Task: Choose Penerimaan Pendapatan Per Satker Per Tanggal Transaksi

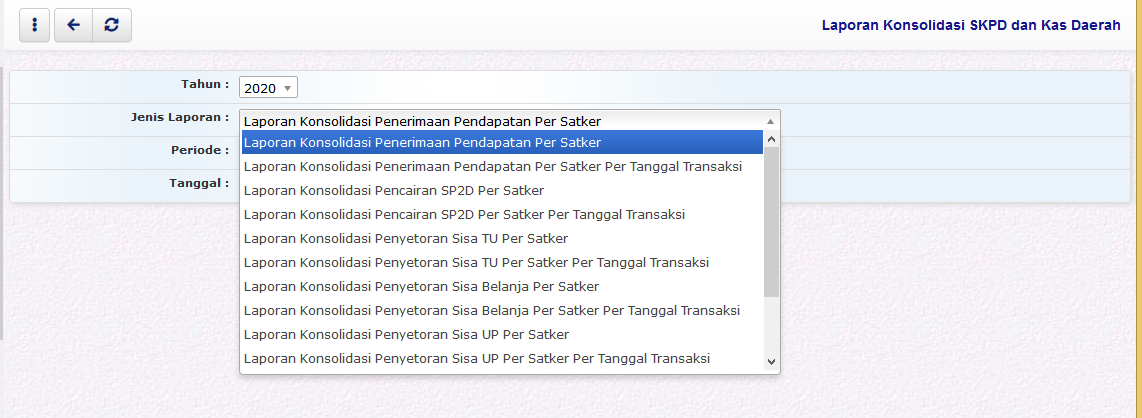Action: 493,166
